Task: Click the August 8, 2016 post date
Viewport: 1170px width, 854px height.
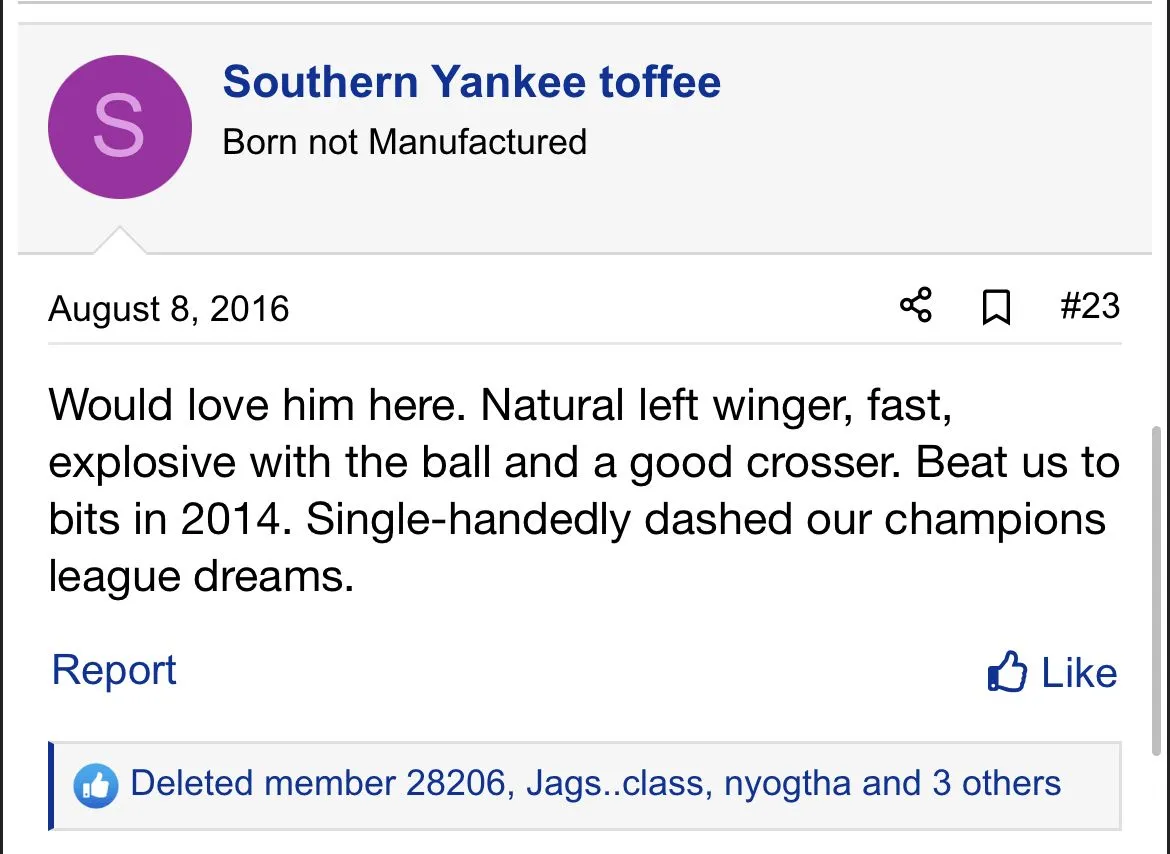Action: point(168,308)
